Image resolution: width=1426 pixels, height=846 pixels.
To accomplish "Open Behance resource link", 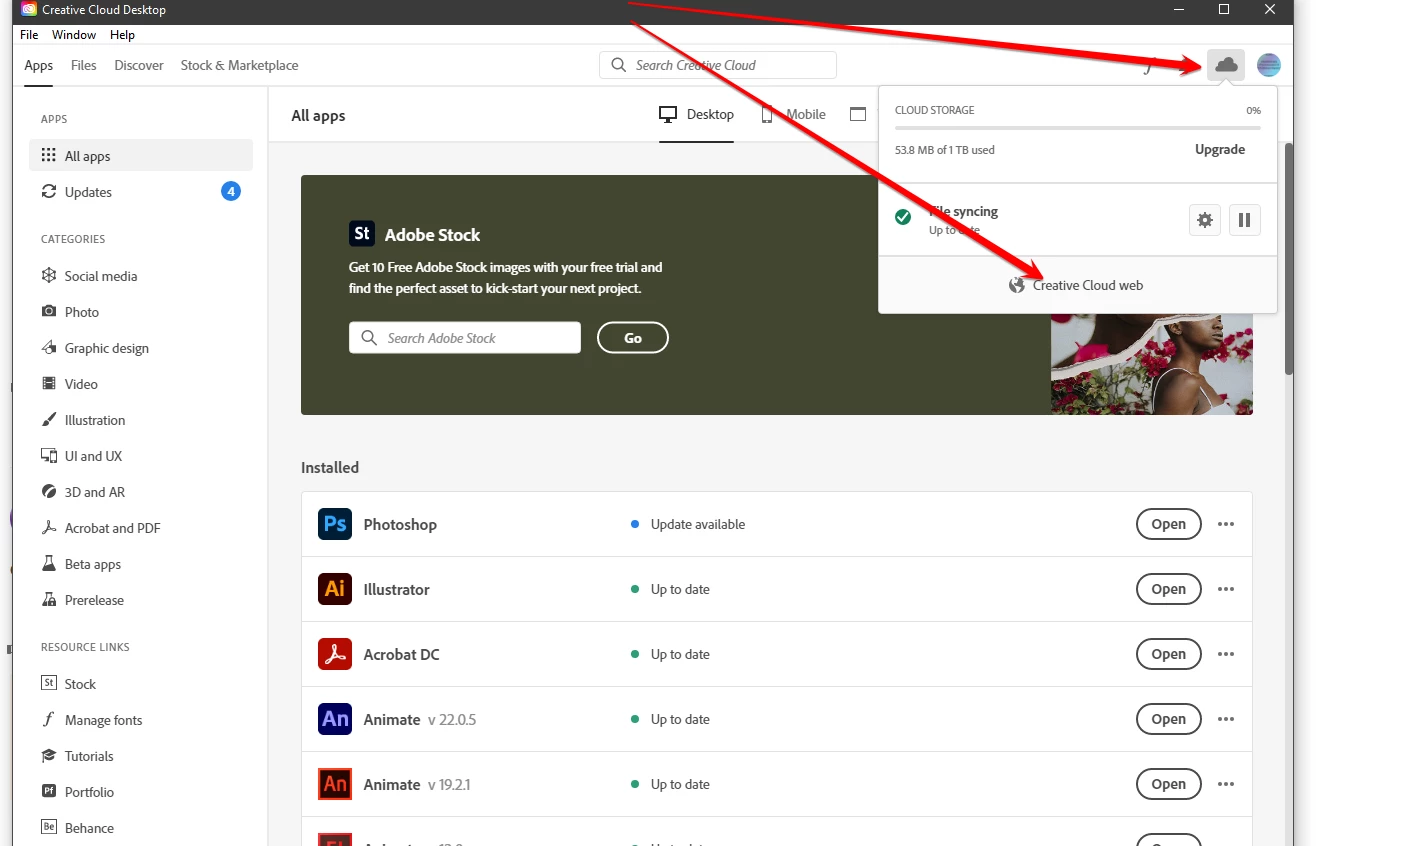I will coord(141,828).
